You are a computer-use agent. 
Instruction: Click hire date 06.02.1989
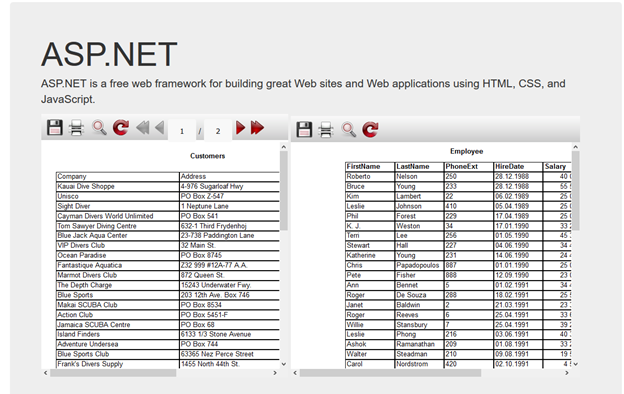(x=518, y=196)
